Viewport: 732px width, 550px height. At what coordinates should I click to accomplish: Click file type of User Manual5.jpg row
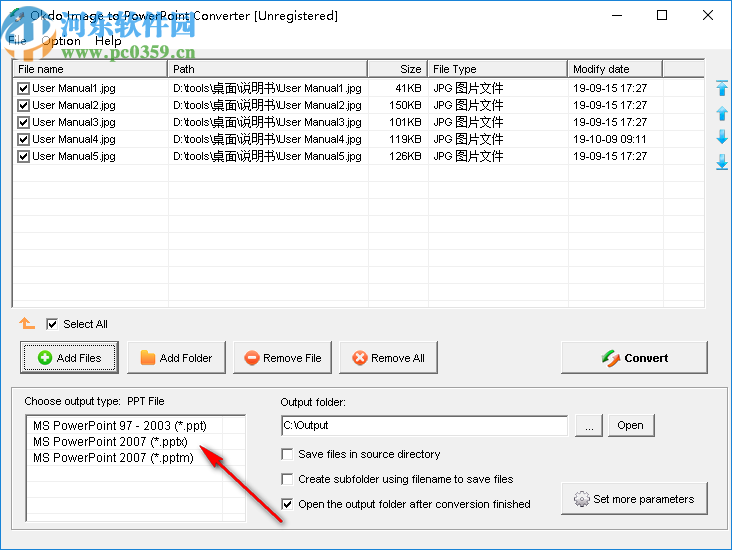tap(468, 156)
